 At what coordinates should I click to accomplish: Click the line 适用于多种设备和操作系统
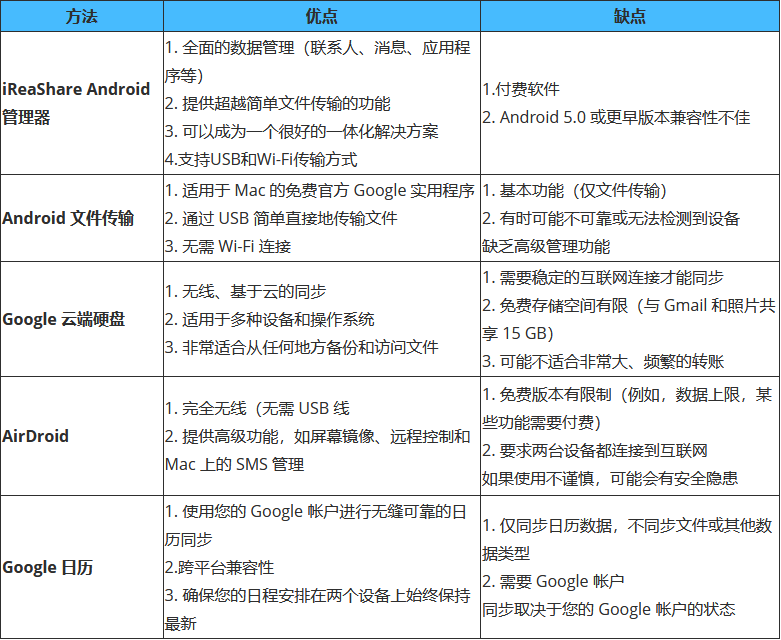click(x=269, y=319)
